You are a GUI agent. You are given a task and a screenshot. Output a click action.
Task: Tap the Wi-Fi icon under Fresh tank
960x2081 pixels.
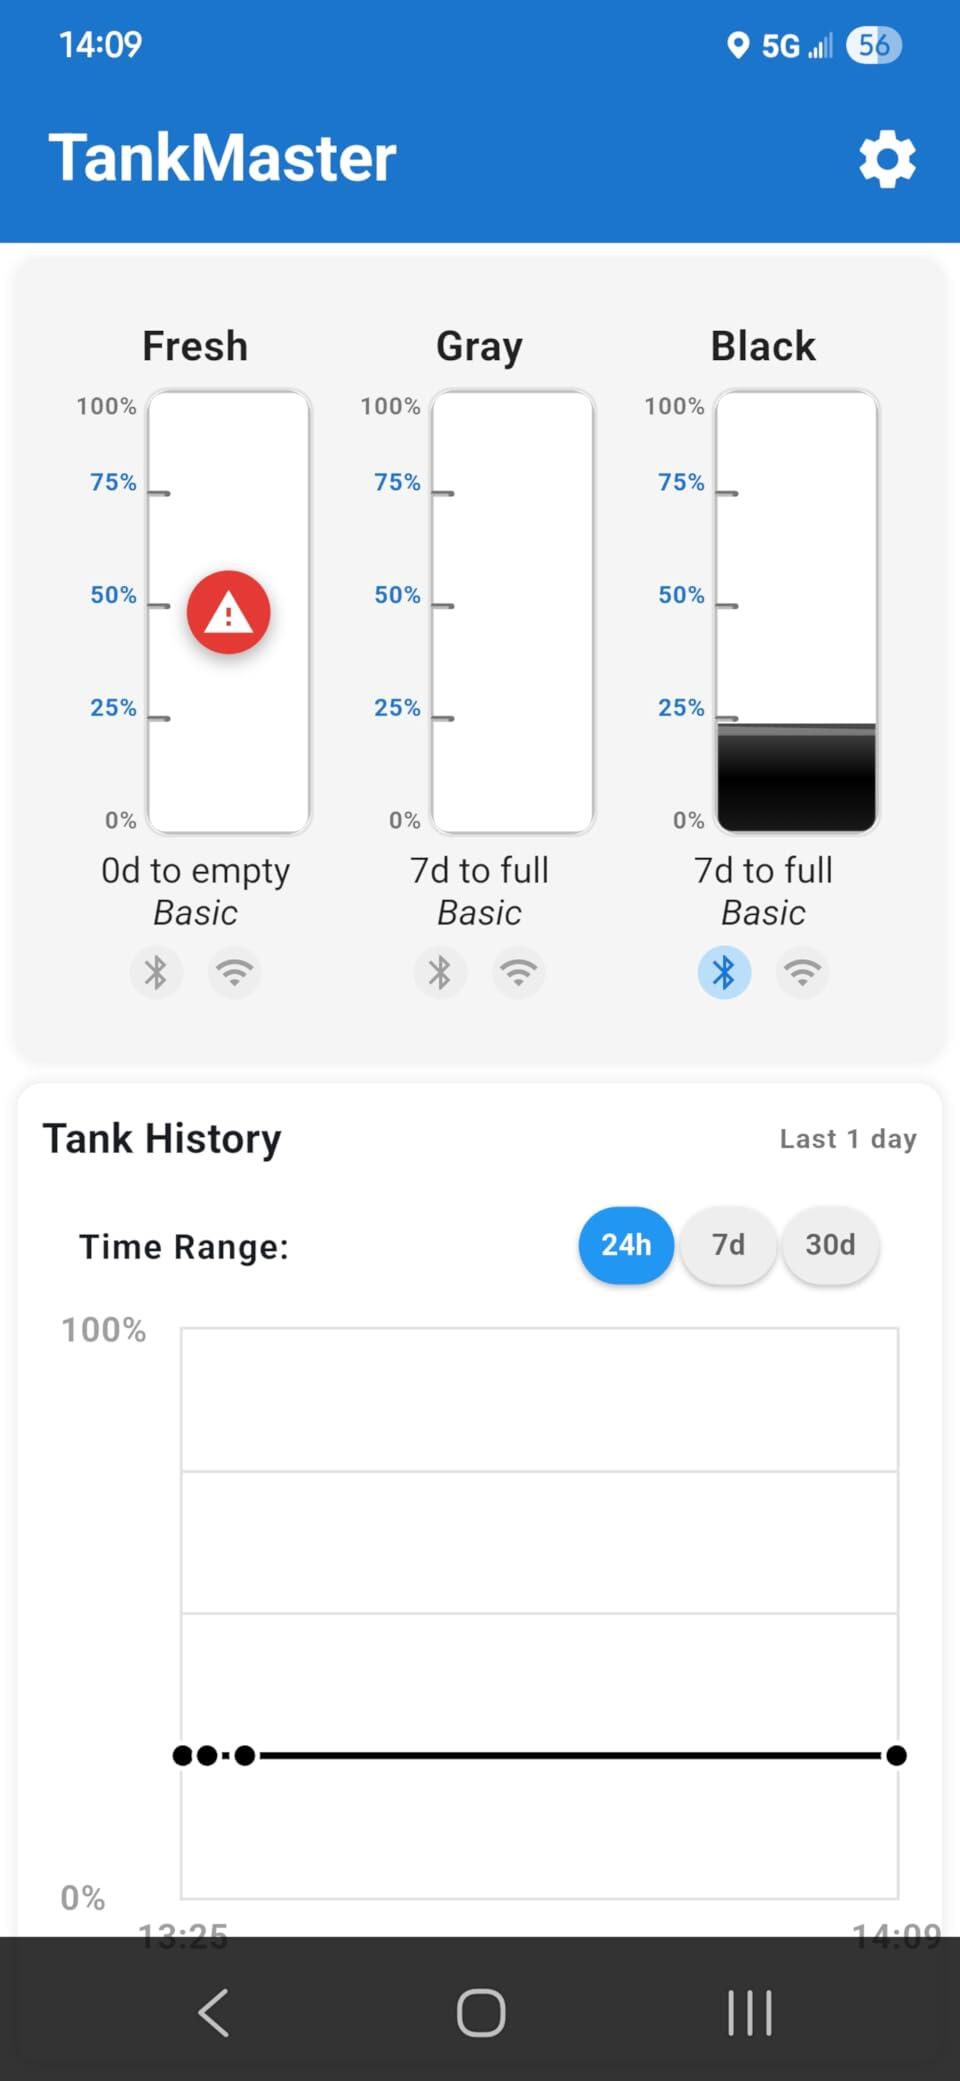point(235,972)
